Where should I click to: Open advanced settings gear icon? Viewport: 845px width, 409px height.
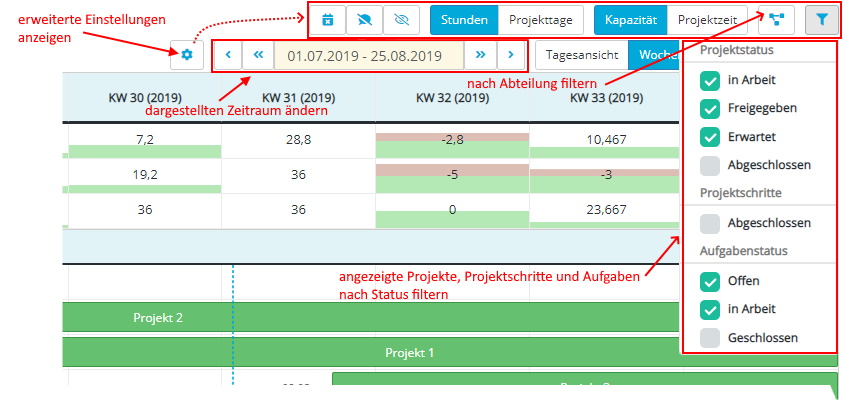coord(186,55)
